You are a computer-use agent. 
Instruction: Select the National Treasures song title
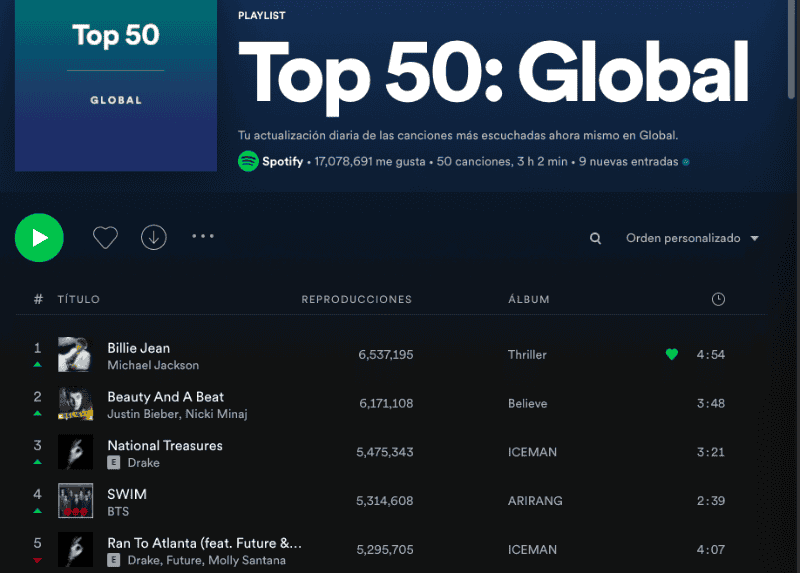tap(165, 445)
